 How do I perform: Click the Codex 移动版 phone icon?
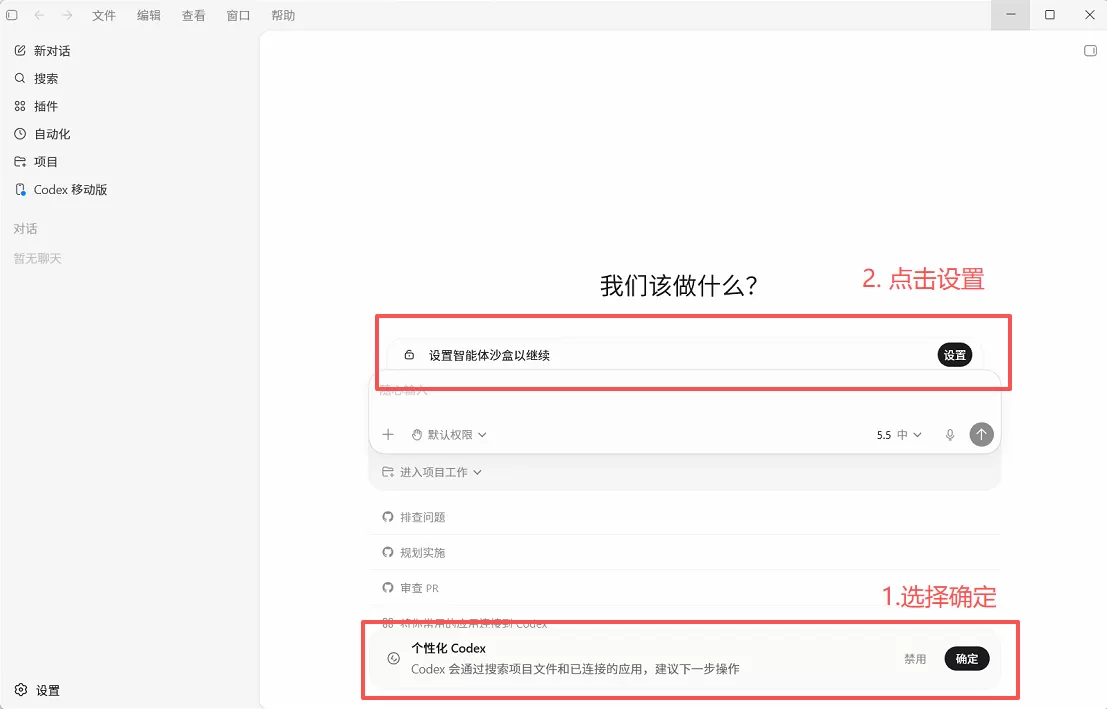[20, 189]
